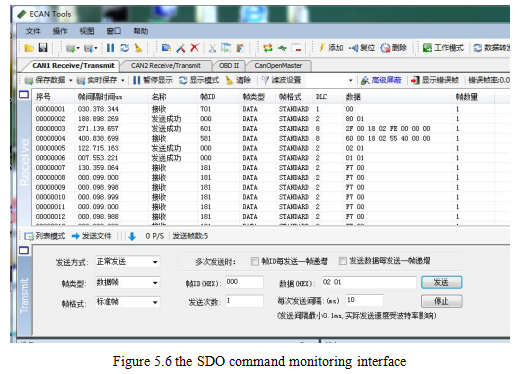Open the 视图 (View) menu
Screen dimensions: 520x374
pos(87,31)
